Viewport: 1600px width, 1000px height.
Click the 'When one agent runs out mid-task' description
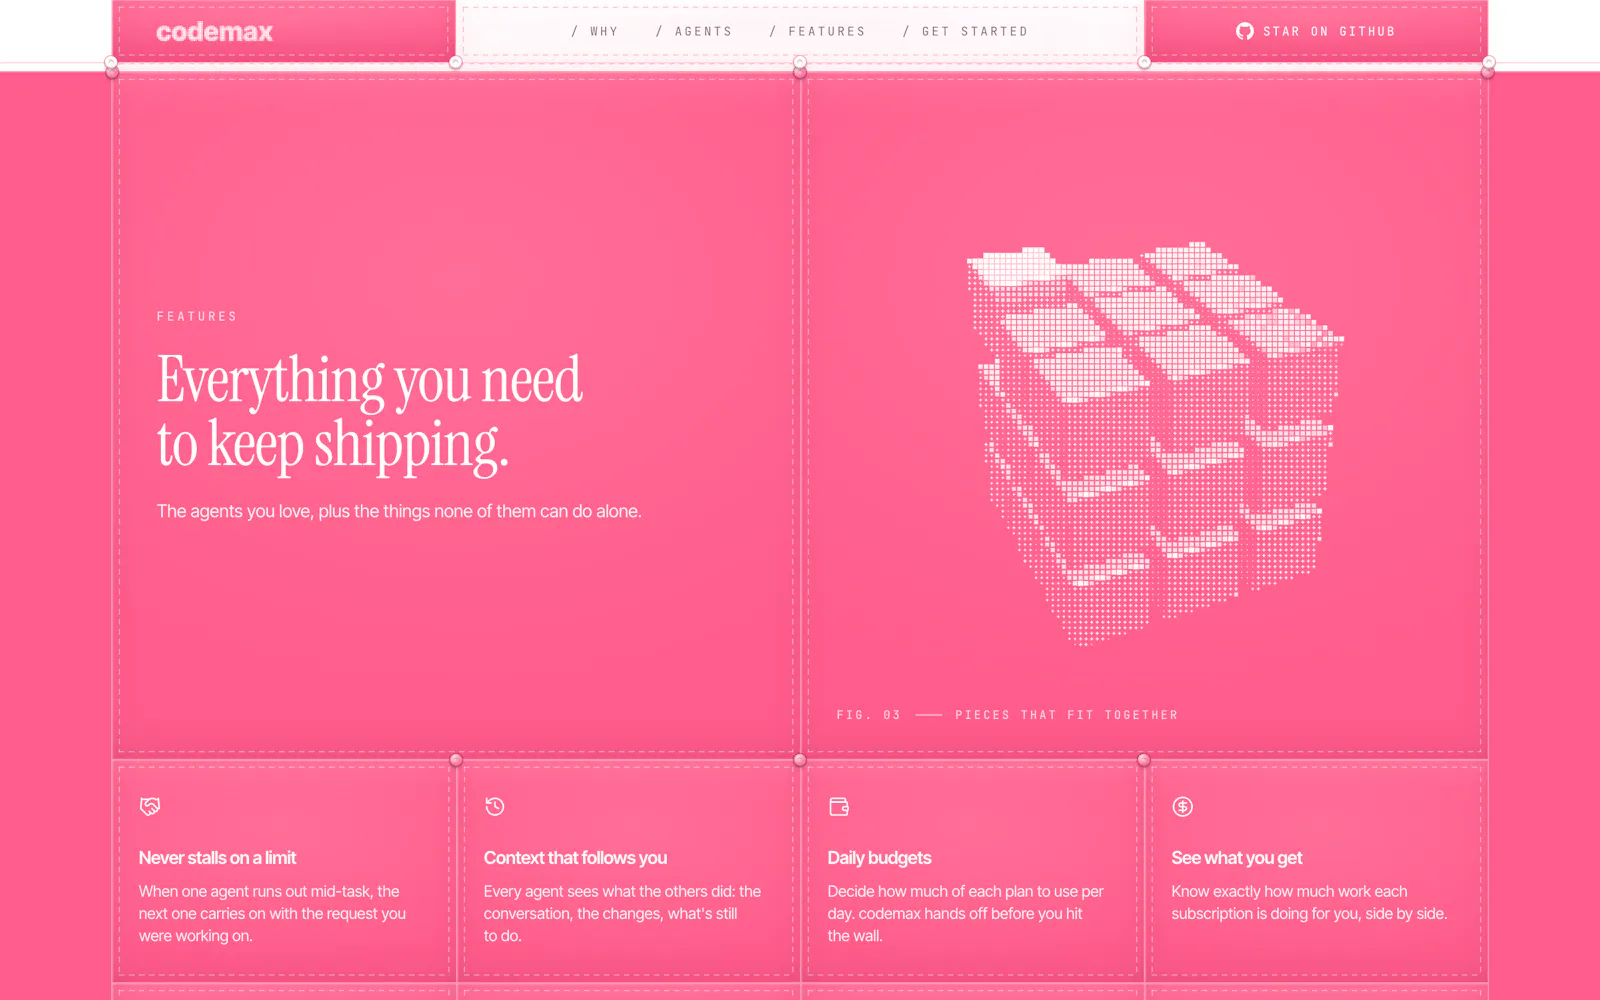[x=273, y=914]
